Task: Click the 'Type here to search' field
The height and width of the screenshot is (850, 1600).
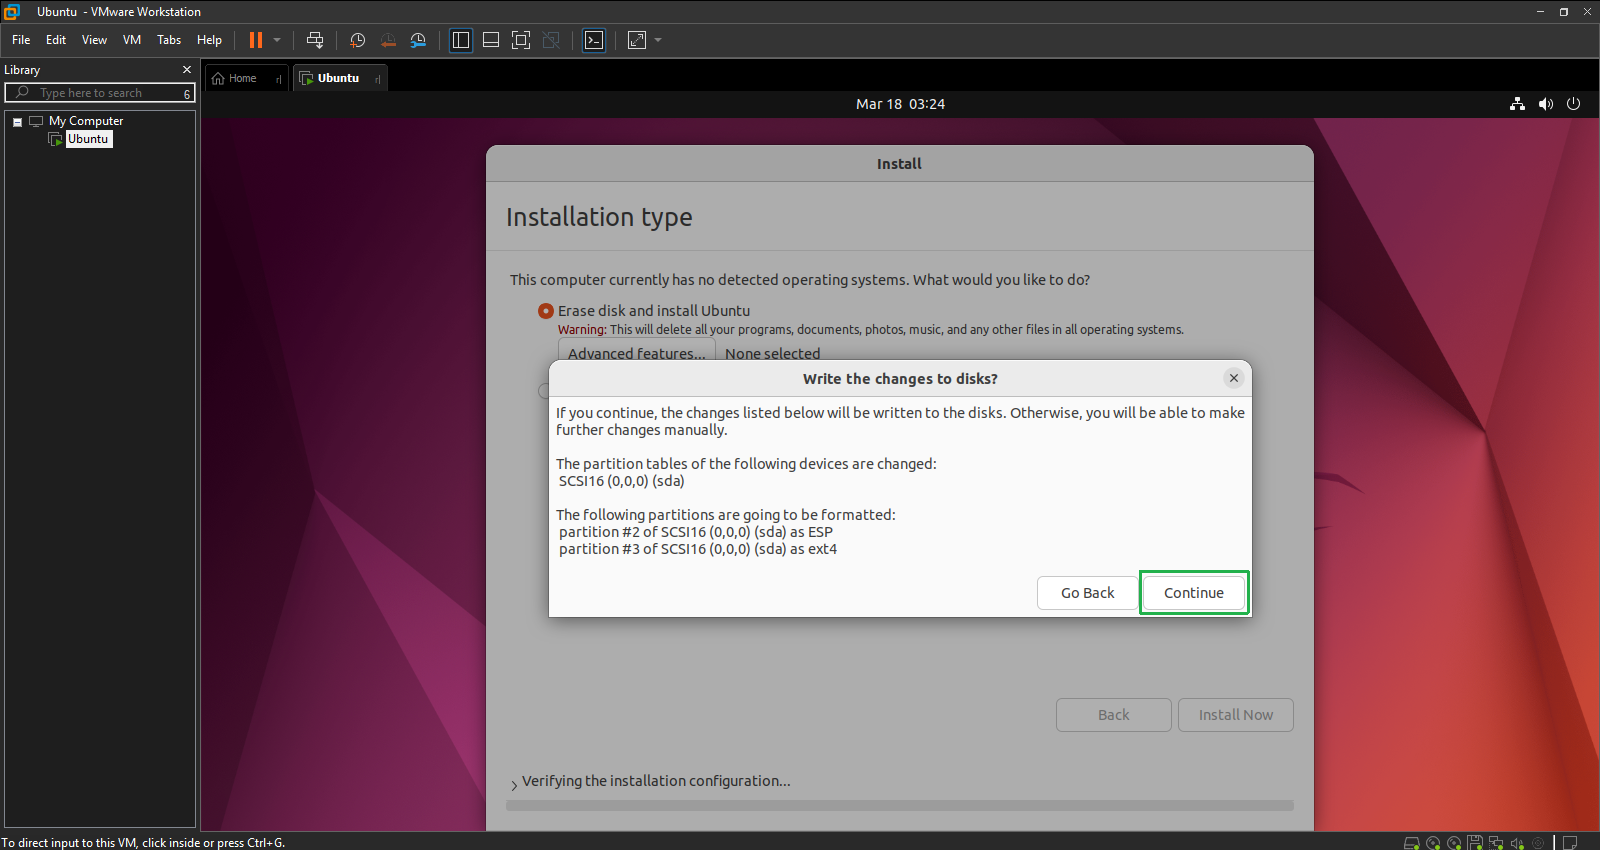Action: click(x=100, y=93)
